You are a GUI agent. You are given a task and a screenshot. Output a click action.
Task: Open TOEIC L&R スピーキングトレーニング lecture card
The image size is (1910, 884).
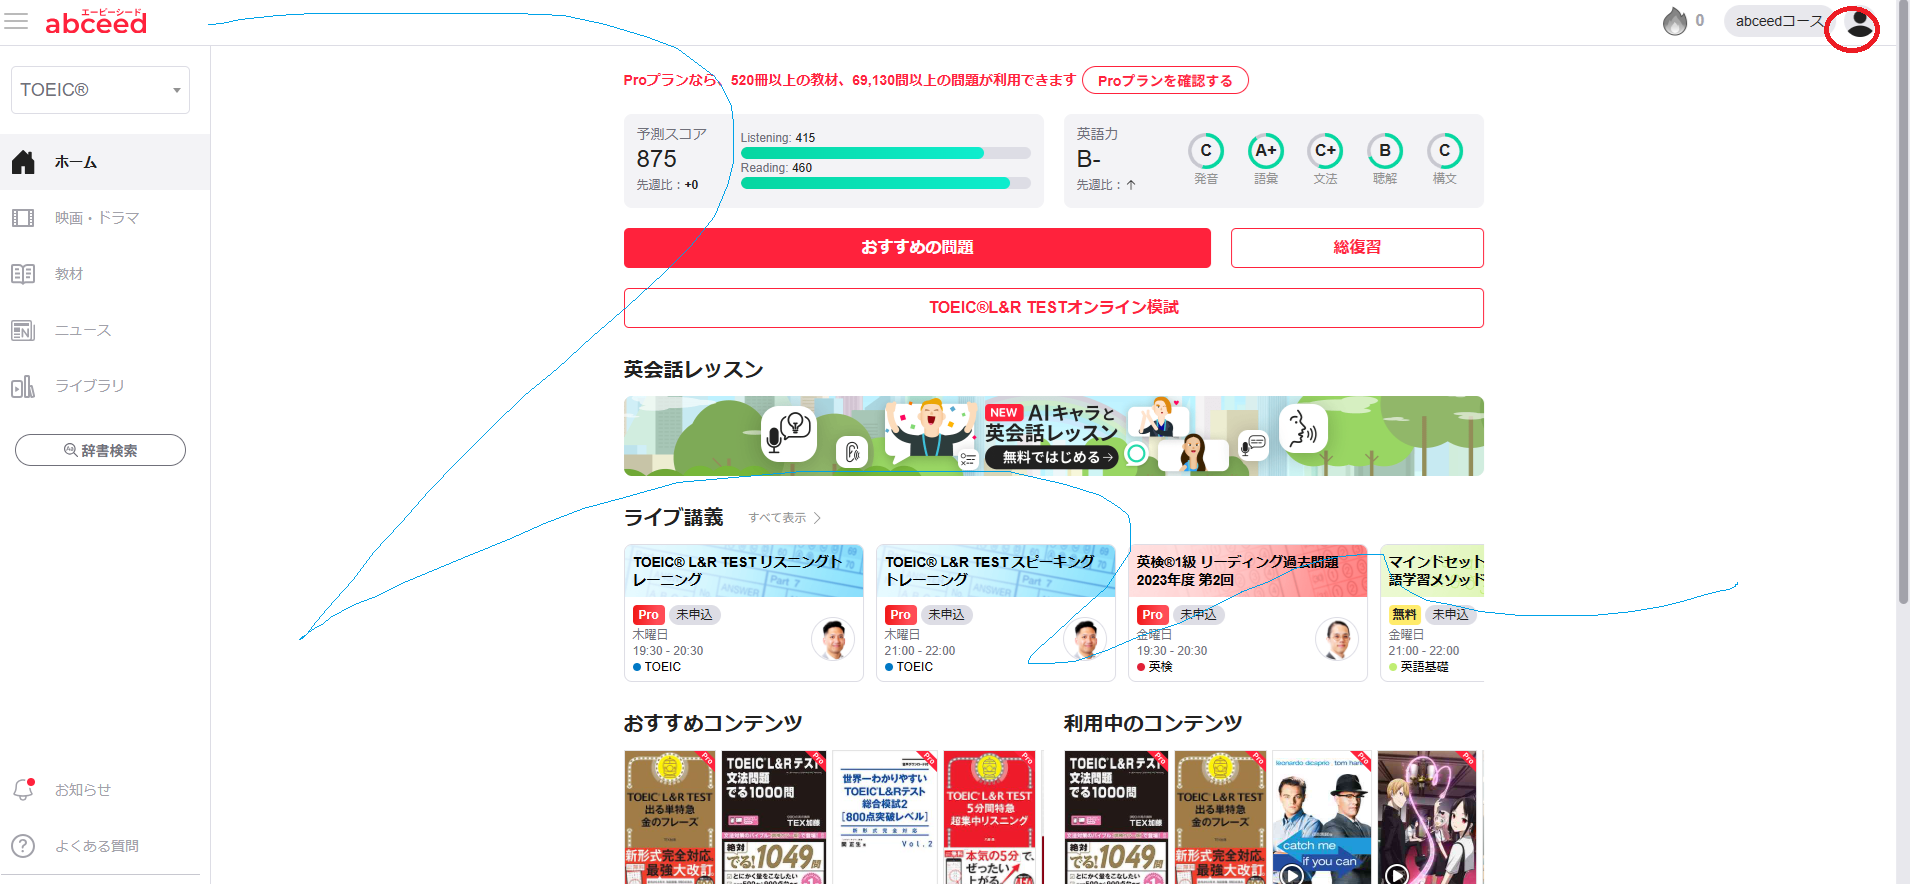995,613
